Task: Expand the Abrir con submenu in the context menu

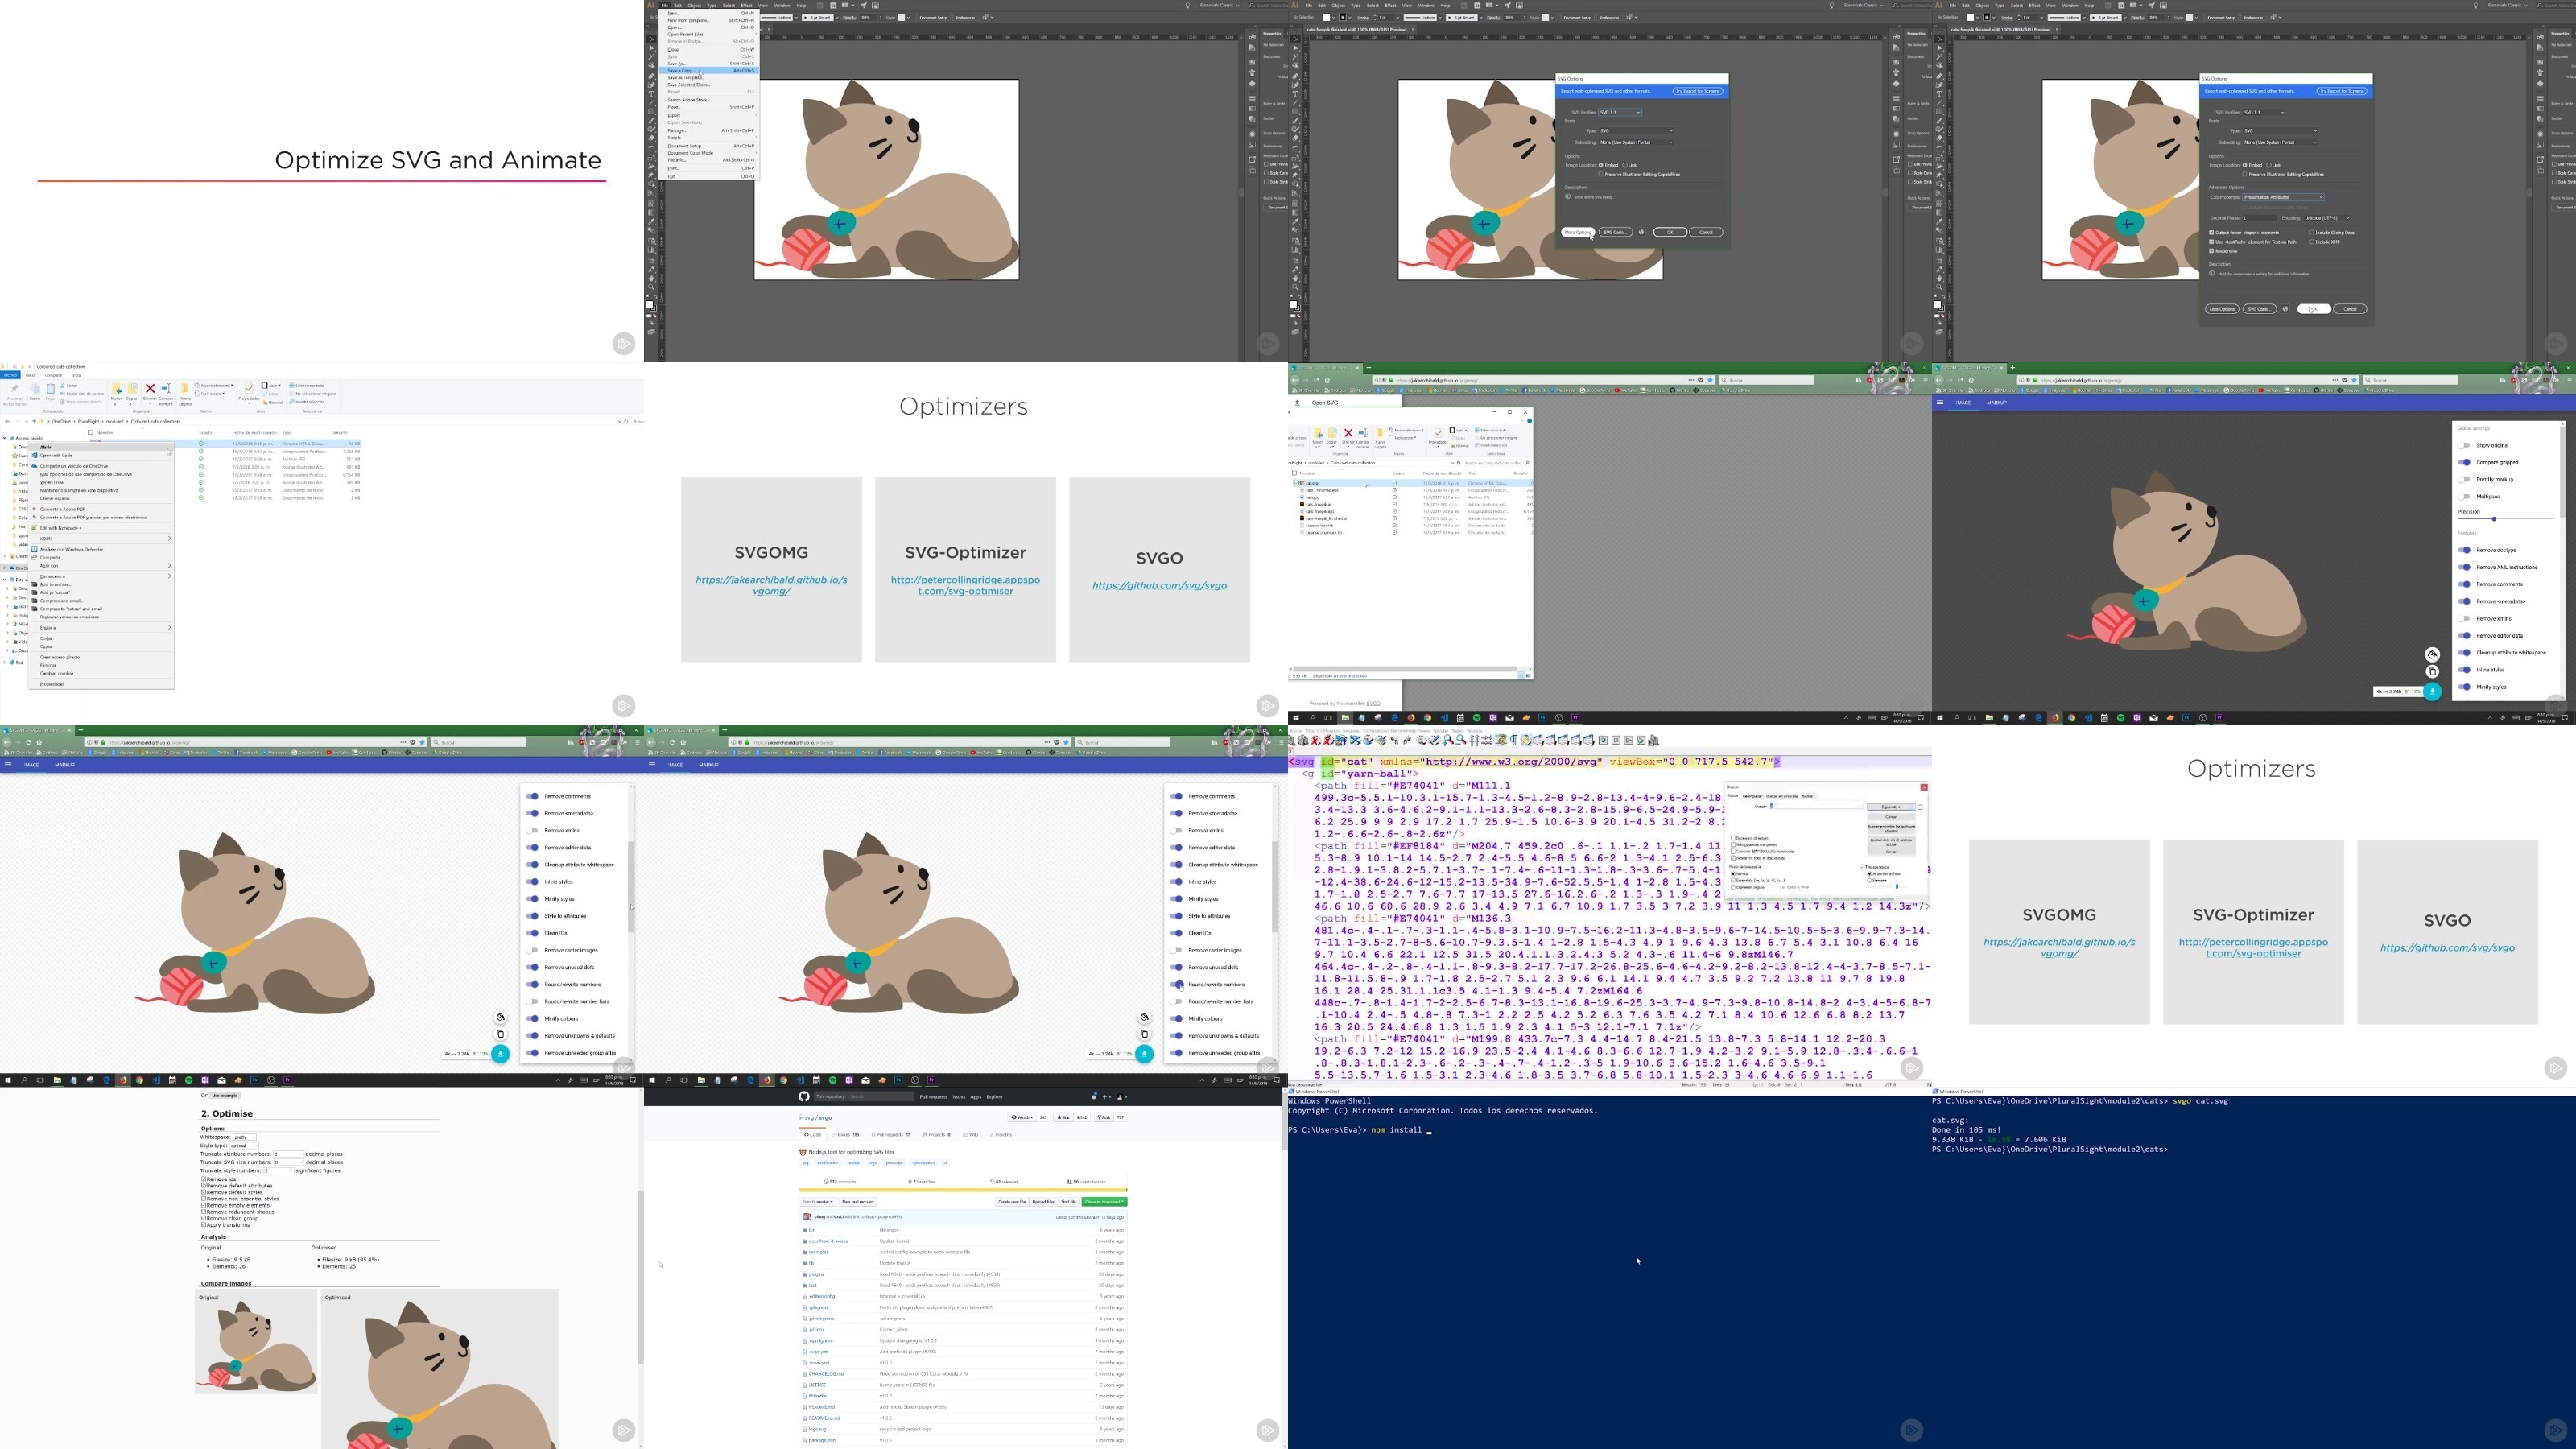Action: [x=169, y=565]
